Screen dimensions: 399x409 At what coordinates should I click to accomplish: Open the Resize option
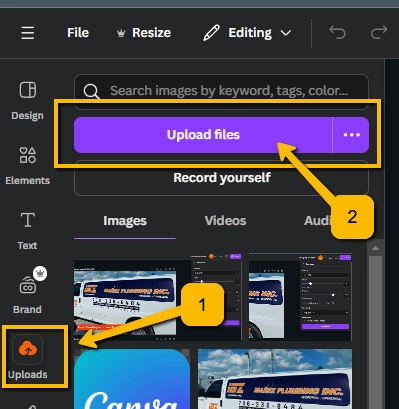pyautogui.click(x=144, y=33)
